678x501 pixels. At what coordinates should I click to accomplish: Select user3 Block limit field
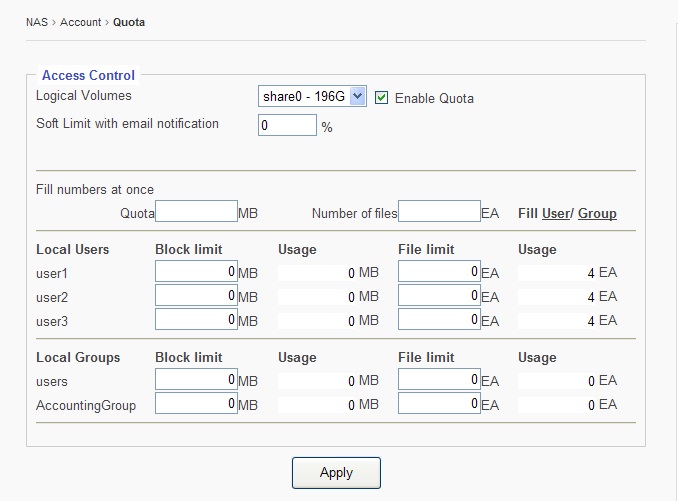196,320
